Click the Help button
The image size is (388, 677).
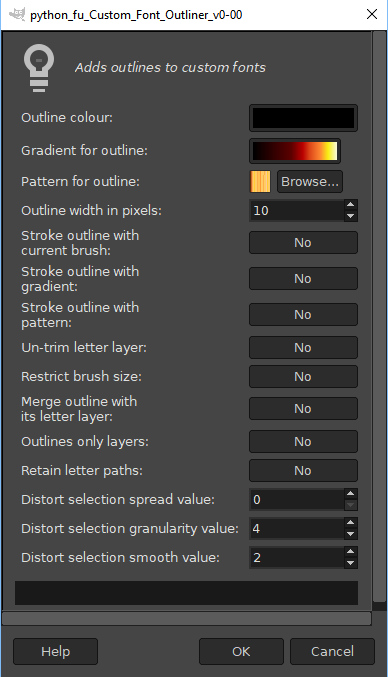pyautogui.click(x=55, y=652)
